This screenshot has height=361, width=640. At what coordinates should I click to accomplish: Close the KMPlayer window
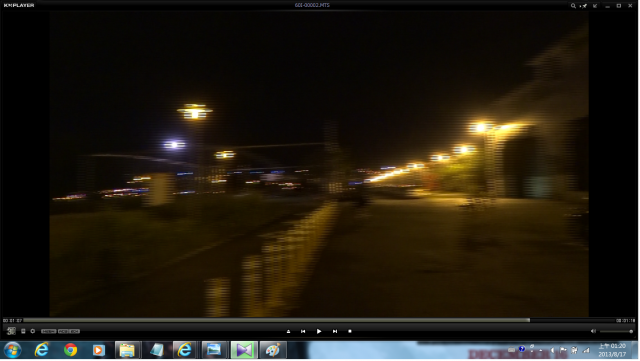[x=631, y=6]
